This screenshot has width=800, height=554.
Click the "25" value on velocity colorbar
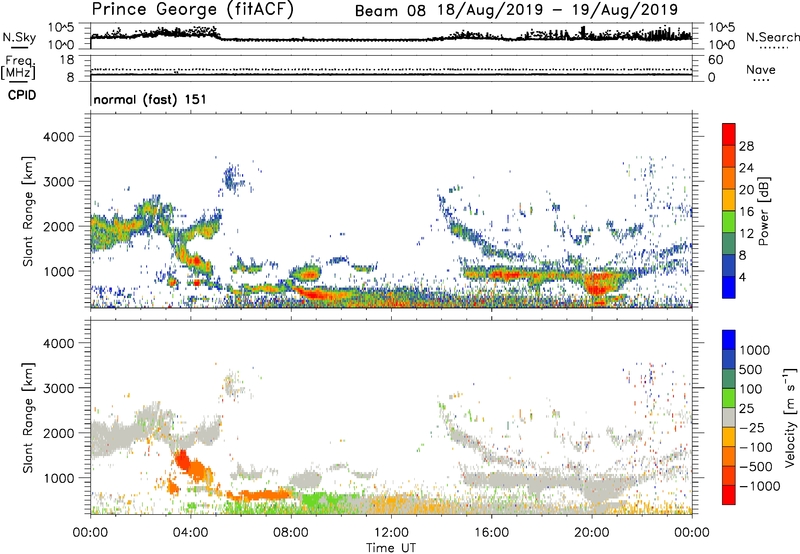747,409
